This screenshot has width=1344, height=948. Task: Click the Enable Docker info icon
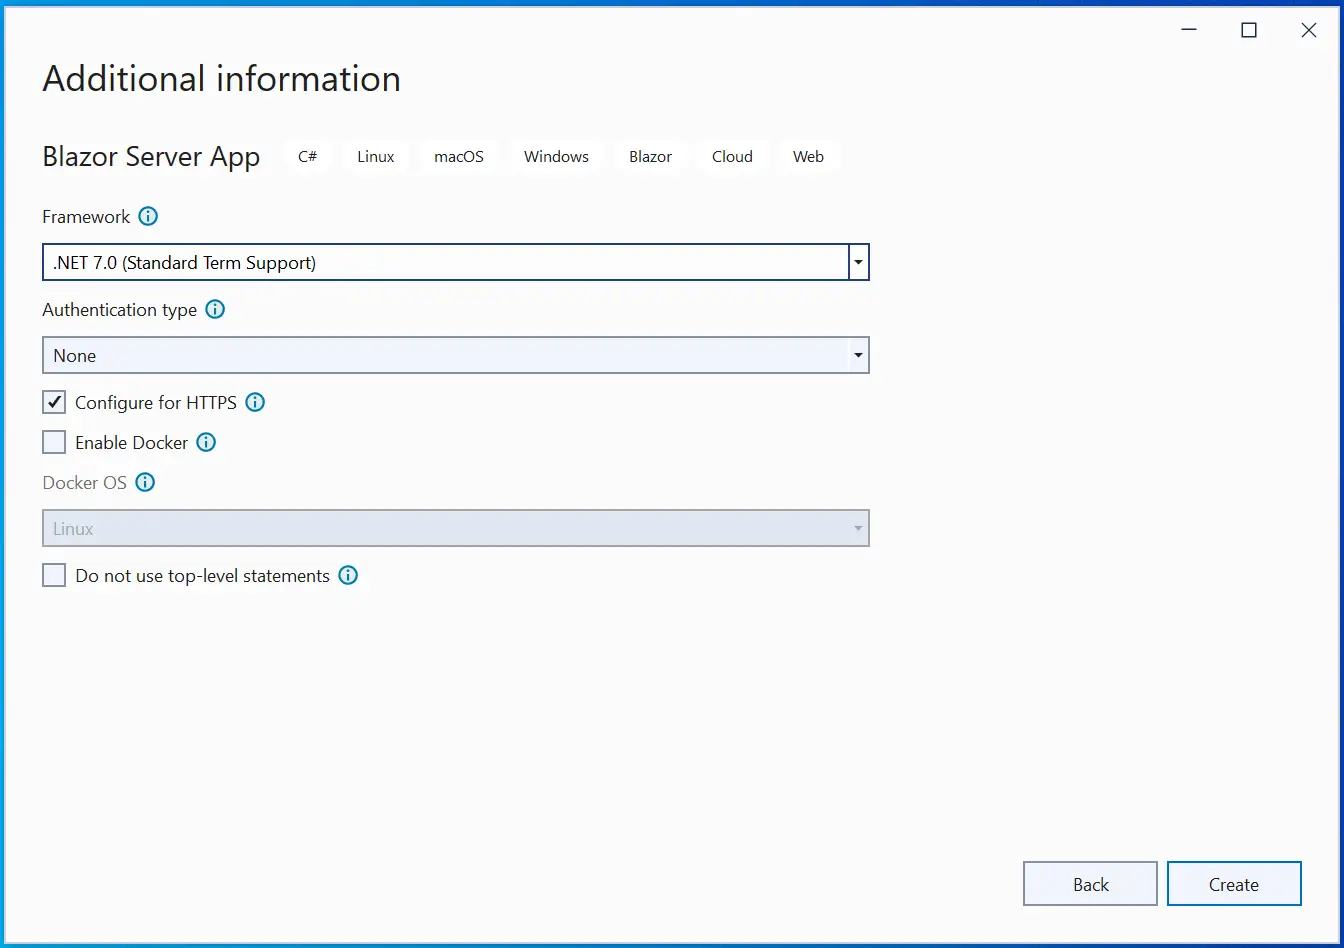click(205, 442)
